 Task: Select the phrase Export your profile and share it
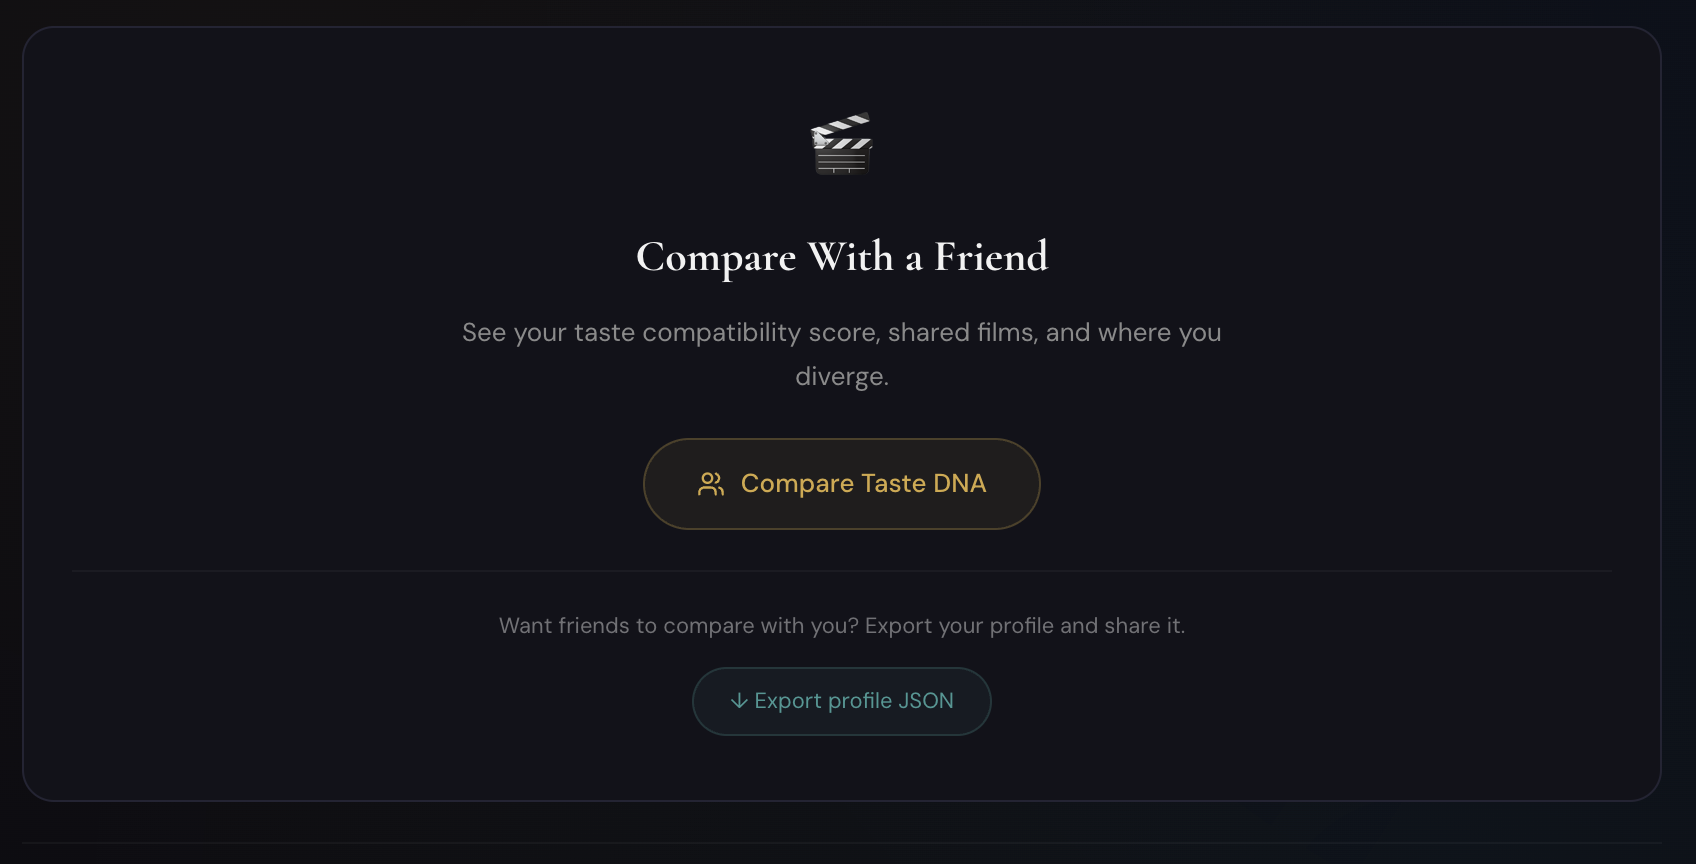pos(1024,625)
